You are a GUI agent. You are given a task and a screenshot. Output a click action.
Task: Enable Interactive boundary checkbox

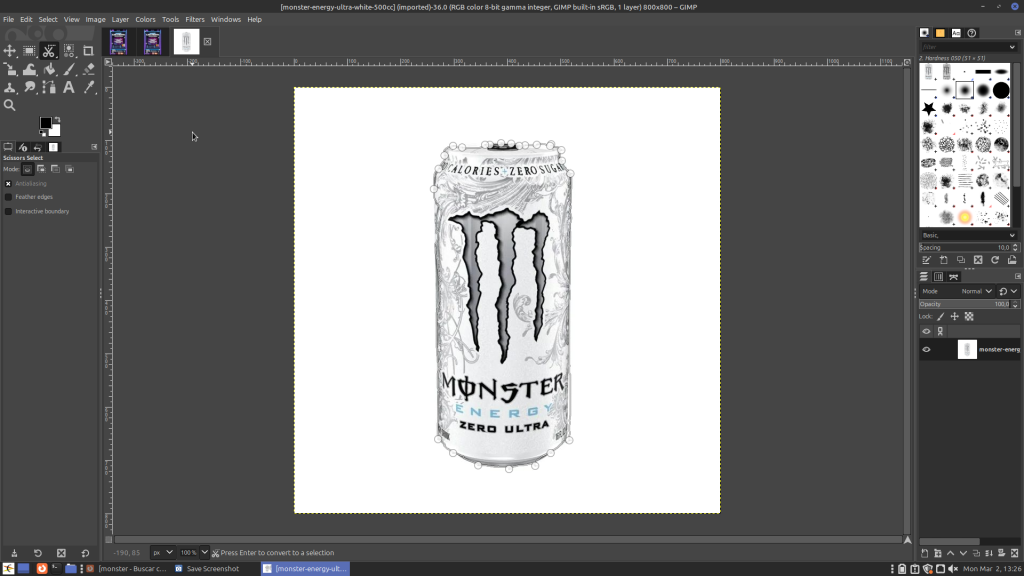pos(9,211)
